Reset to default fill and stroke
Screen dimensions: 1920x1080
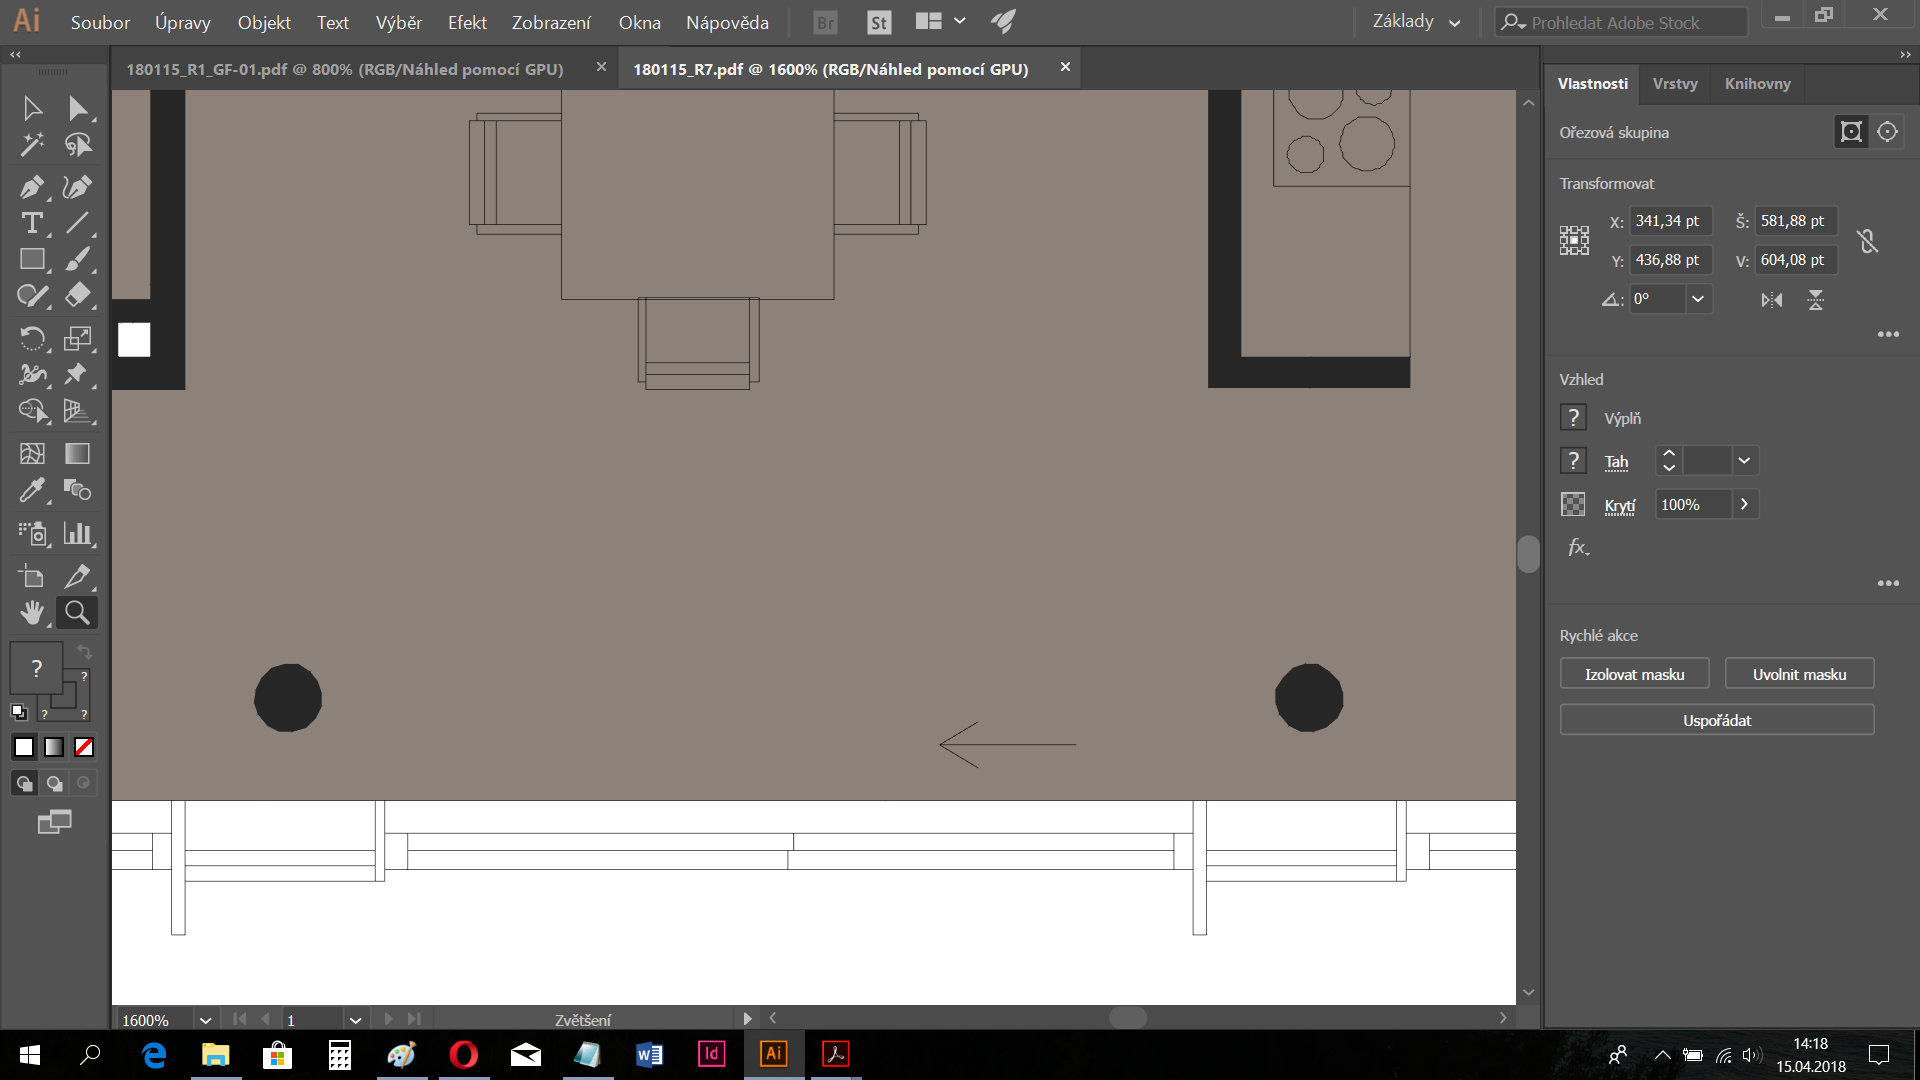click(x=18, y=712)
